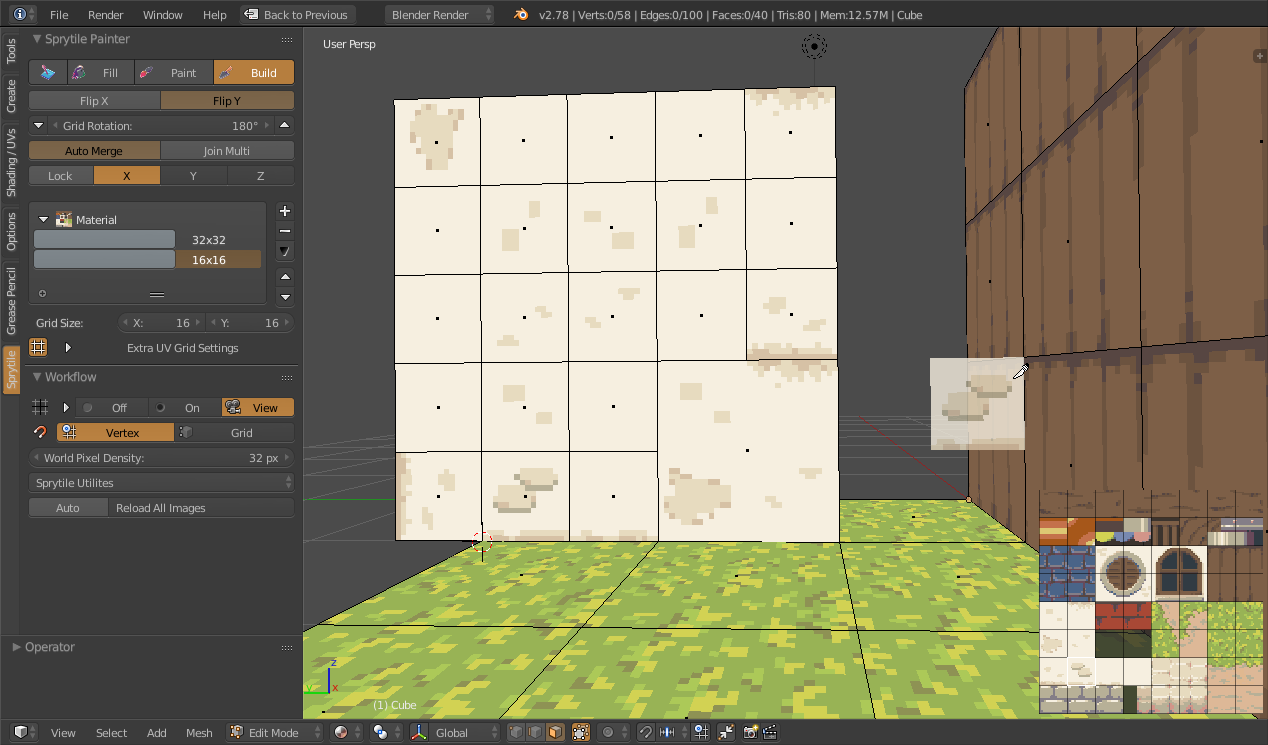Collapse the Workflow panel
The image size is (1268, 745).
point(38,377)
